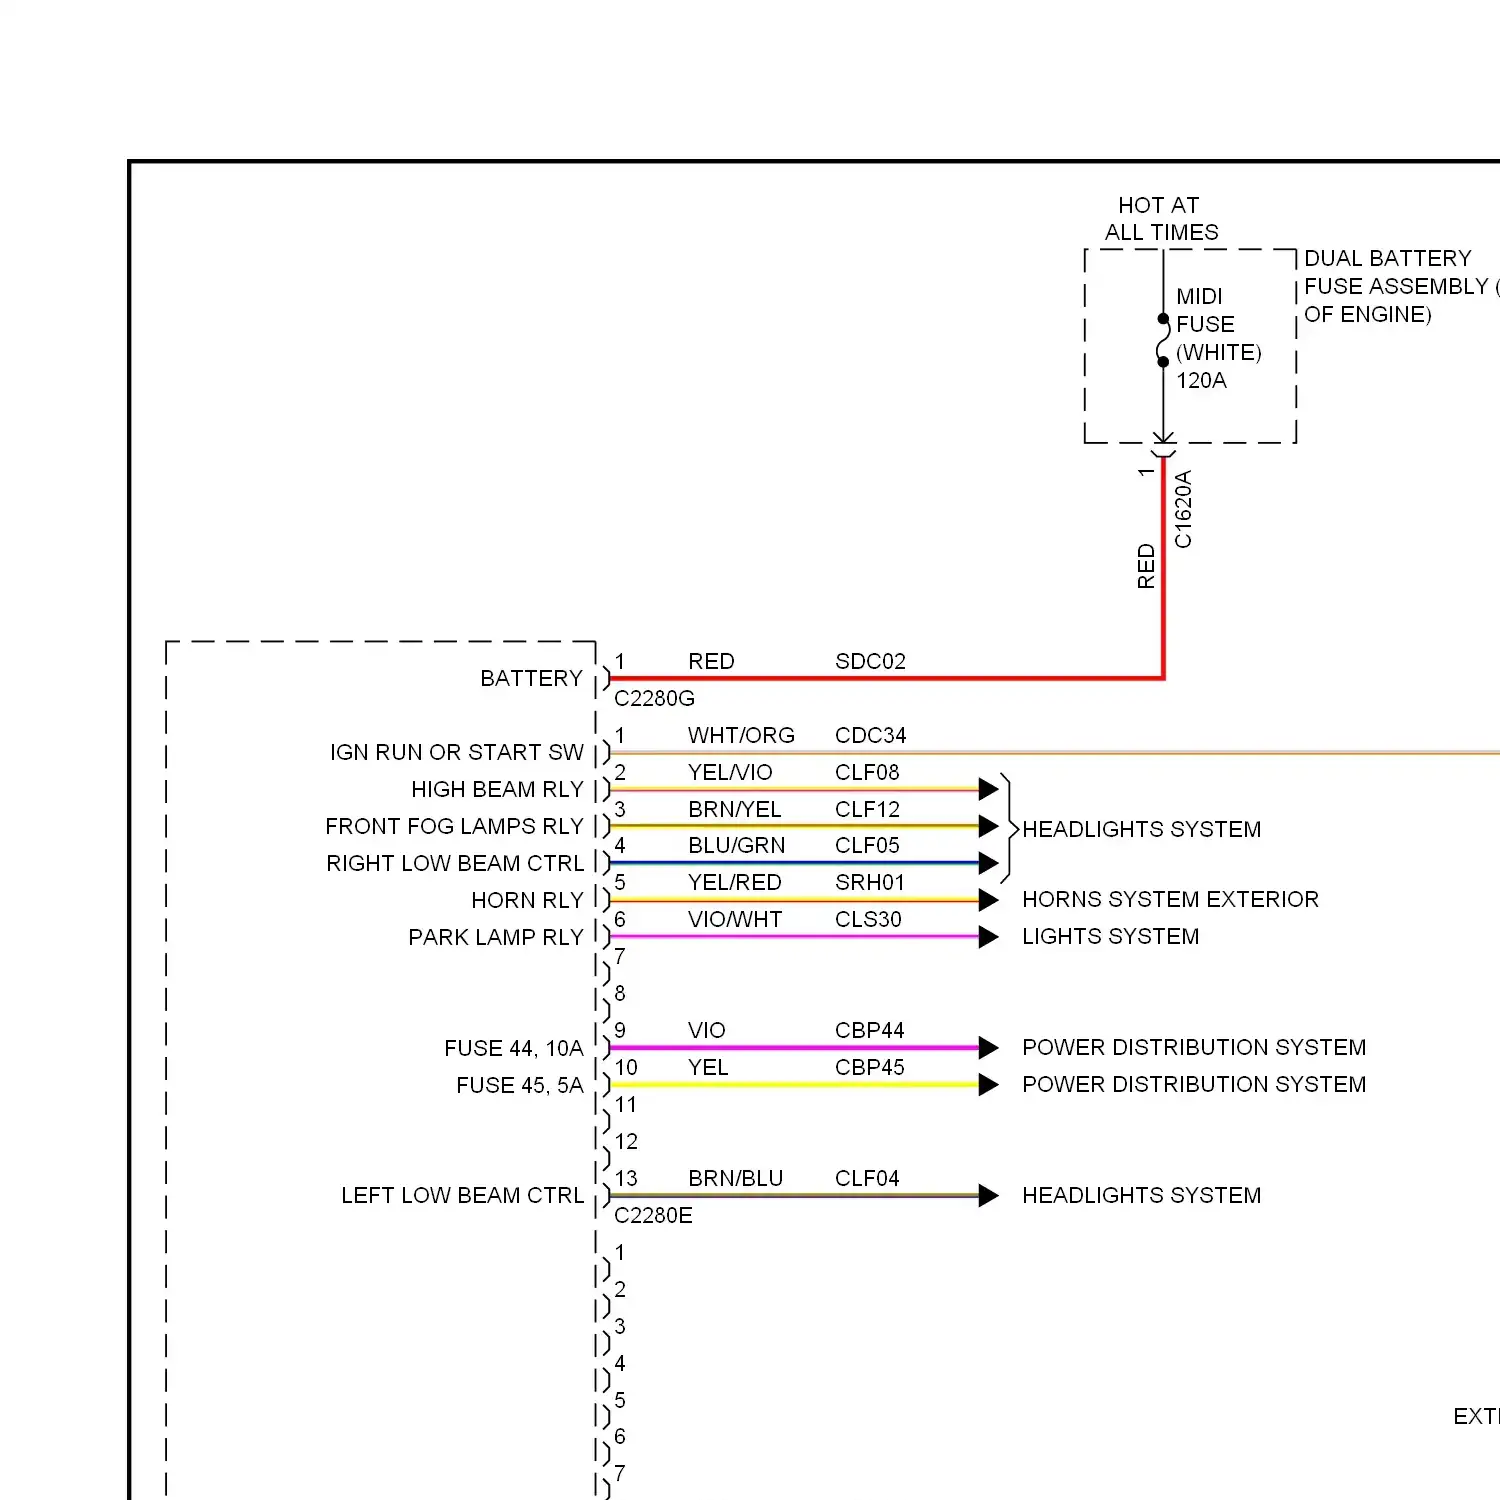Click the VIO/WHT wire label

coord(734,919)
